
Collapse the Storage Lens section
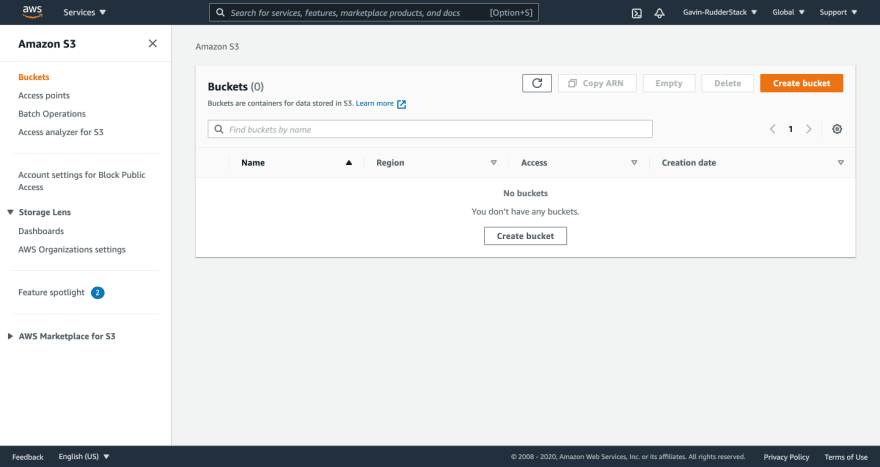point(10,212)
